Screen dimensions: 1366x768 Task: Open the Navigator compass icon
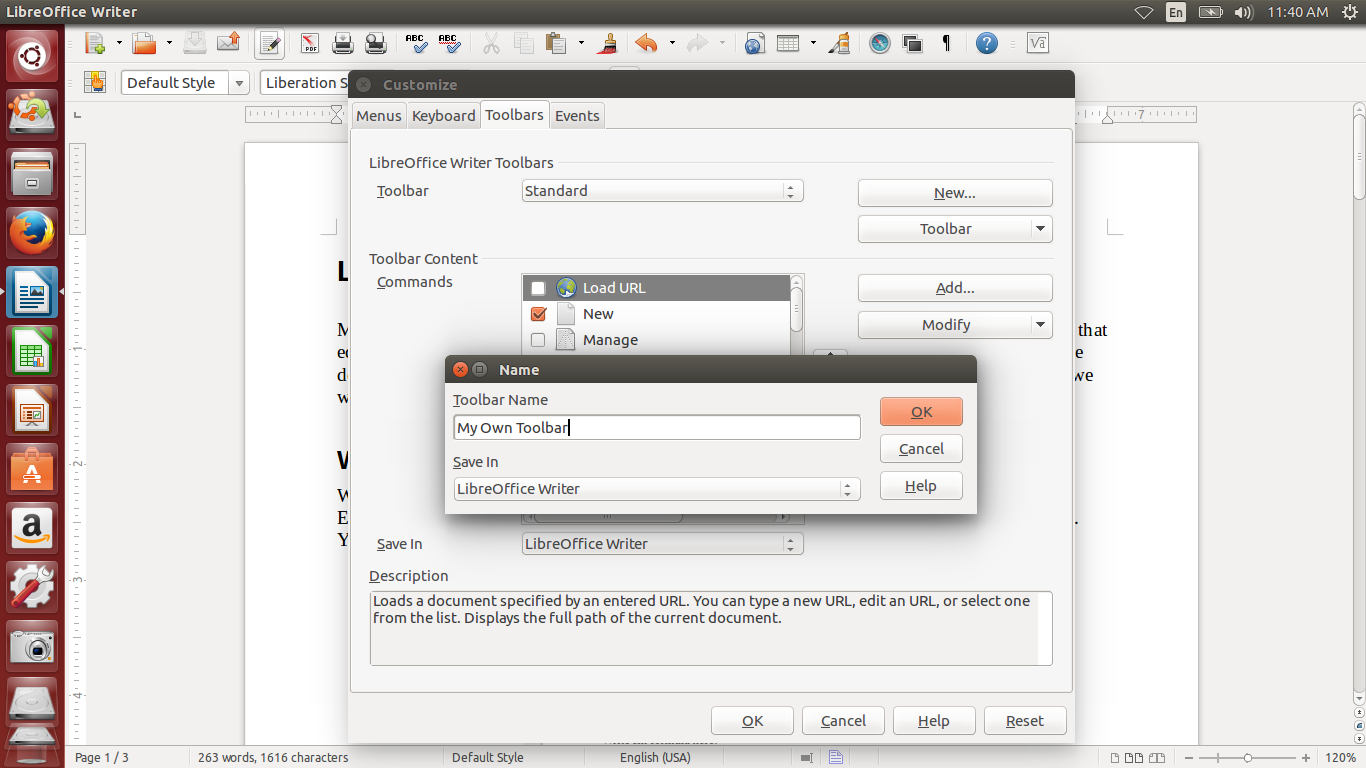[x=879, y=43]
